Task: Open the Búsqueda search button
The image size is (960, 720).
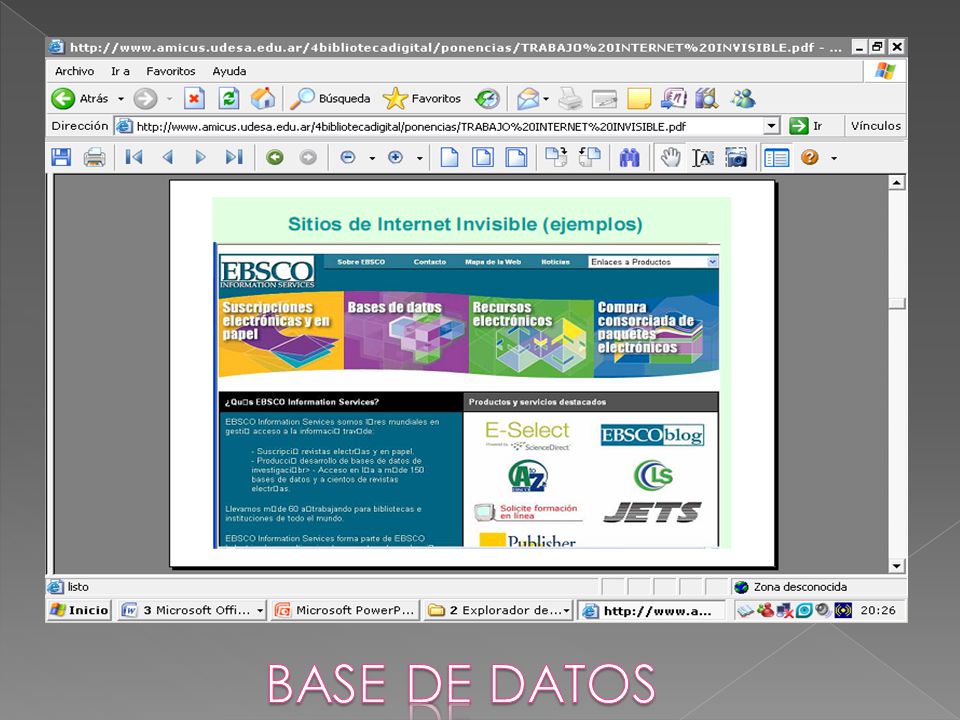Action: coord(330,99)
